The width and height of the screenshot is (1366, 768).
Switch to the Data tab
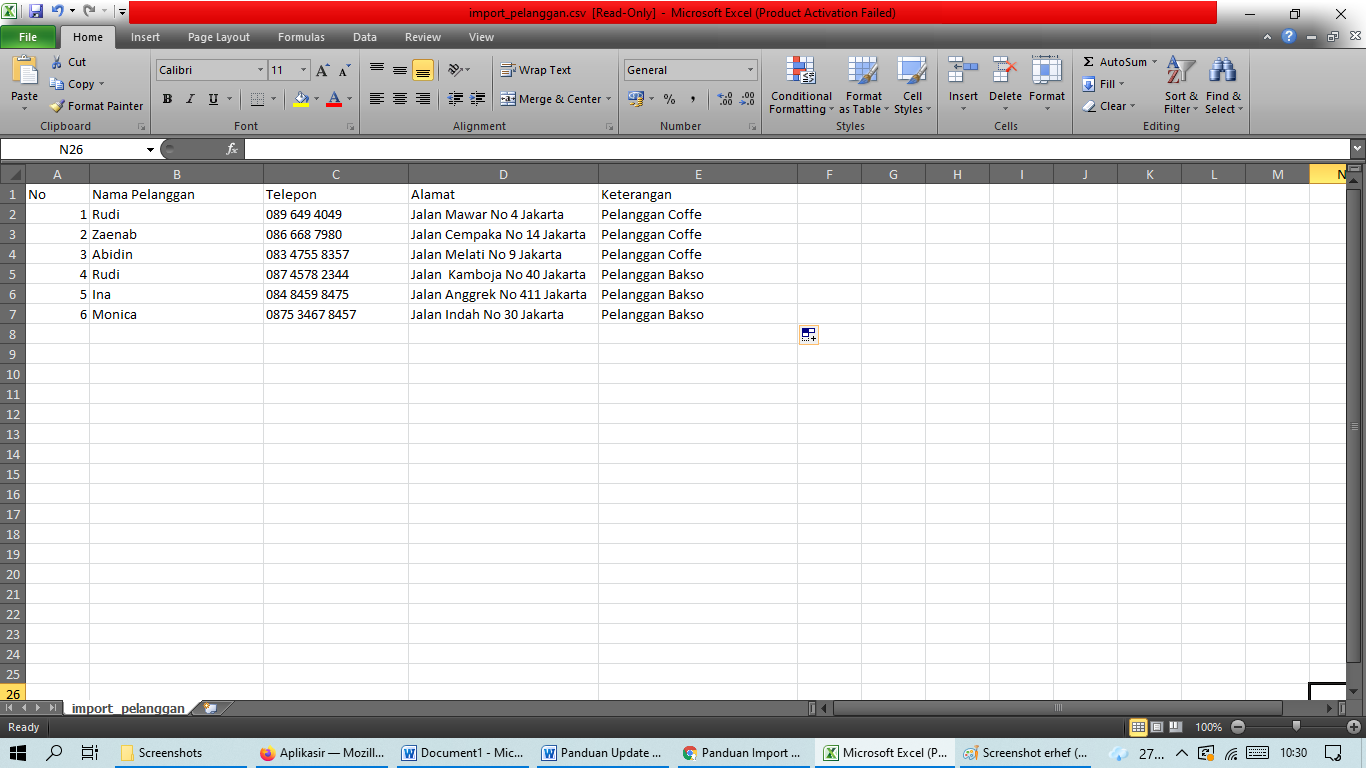coord(365,37)
